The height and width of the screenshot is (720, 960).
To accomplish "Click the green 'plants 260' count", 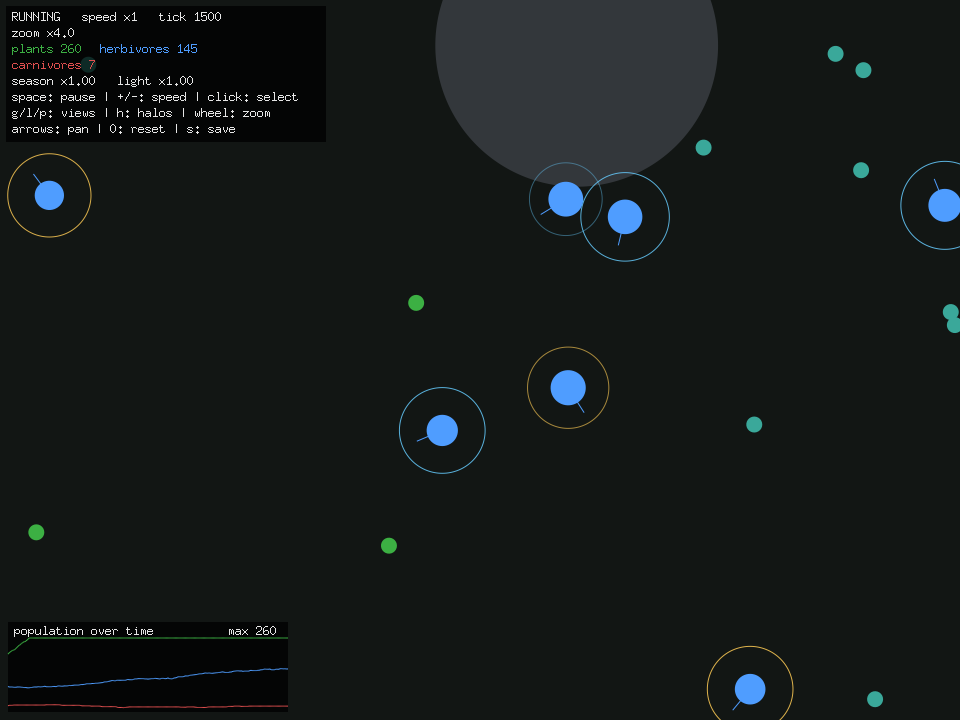I will point(47,49).
